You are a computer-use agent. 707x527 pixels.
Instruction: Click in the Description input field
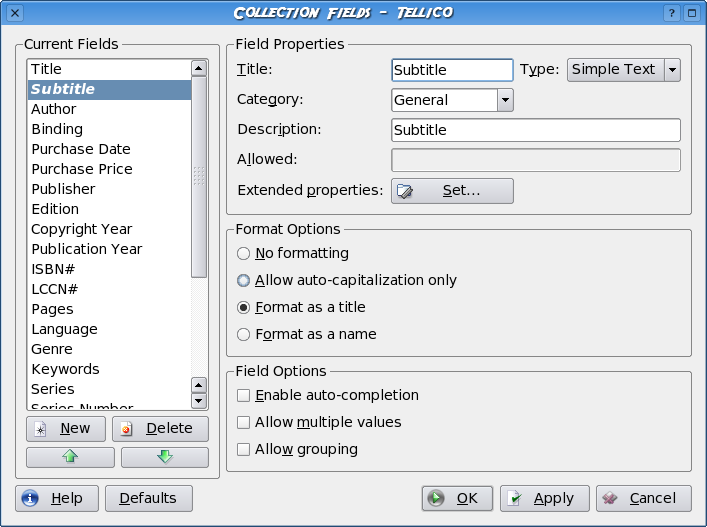(536, 130)
